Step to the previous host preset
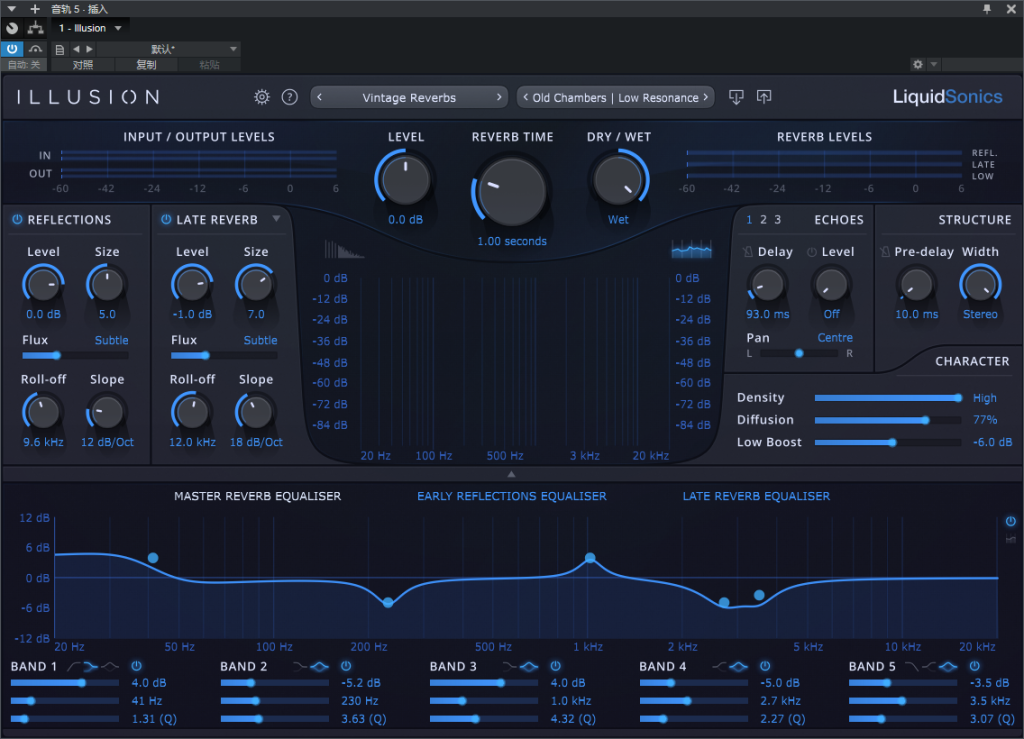Viewport: 1024px width, 739px height. 76,49
